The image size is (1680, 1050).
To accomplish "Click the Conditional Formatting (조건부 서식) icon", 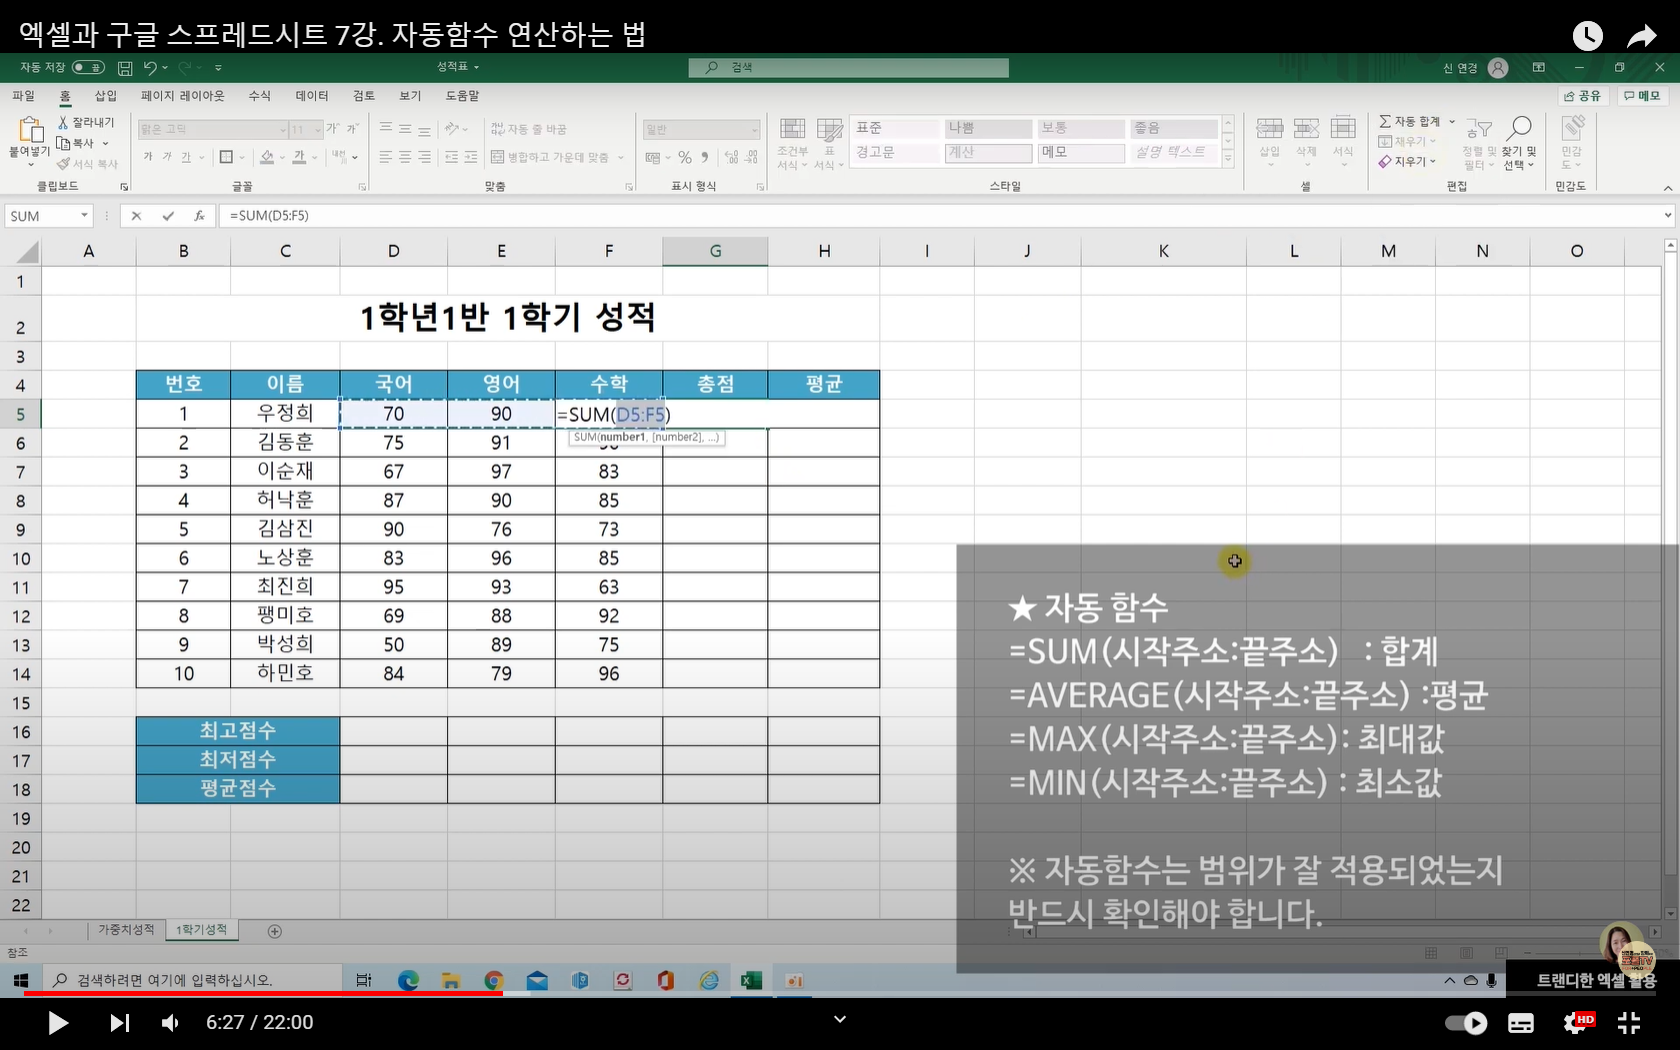I will click(792, 130).
